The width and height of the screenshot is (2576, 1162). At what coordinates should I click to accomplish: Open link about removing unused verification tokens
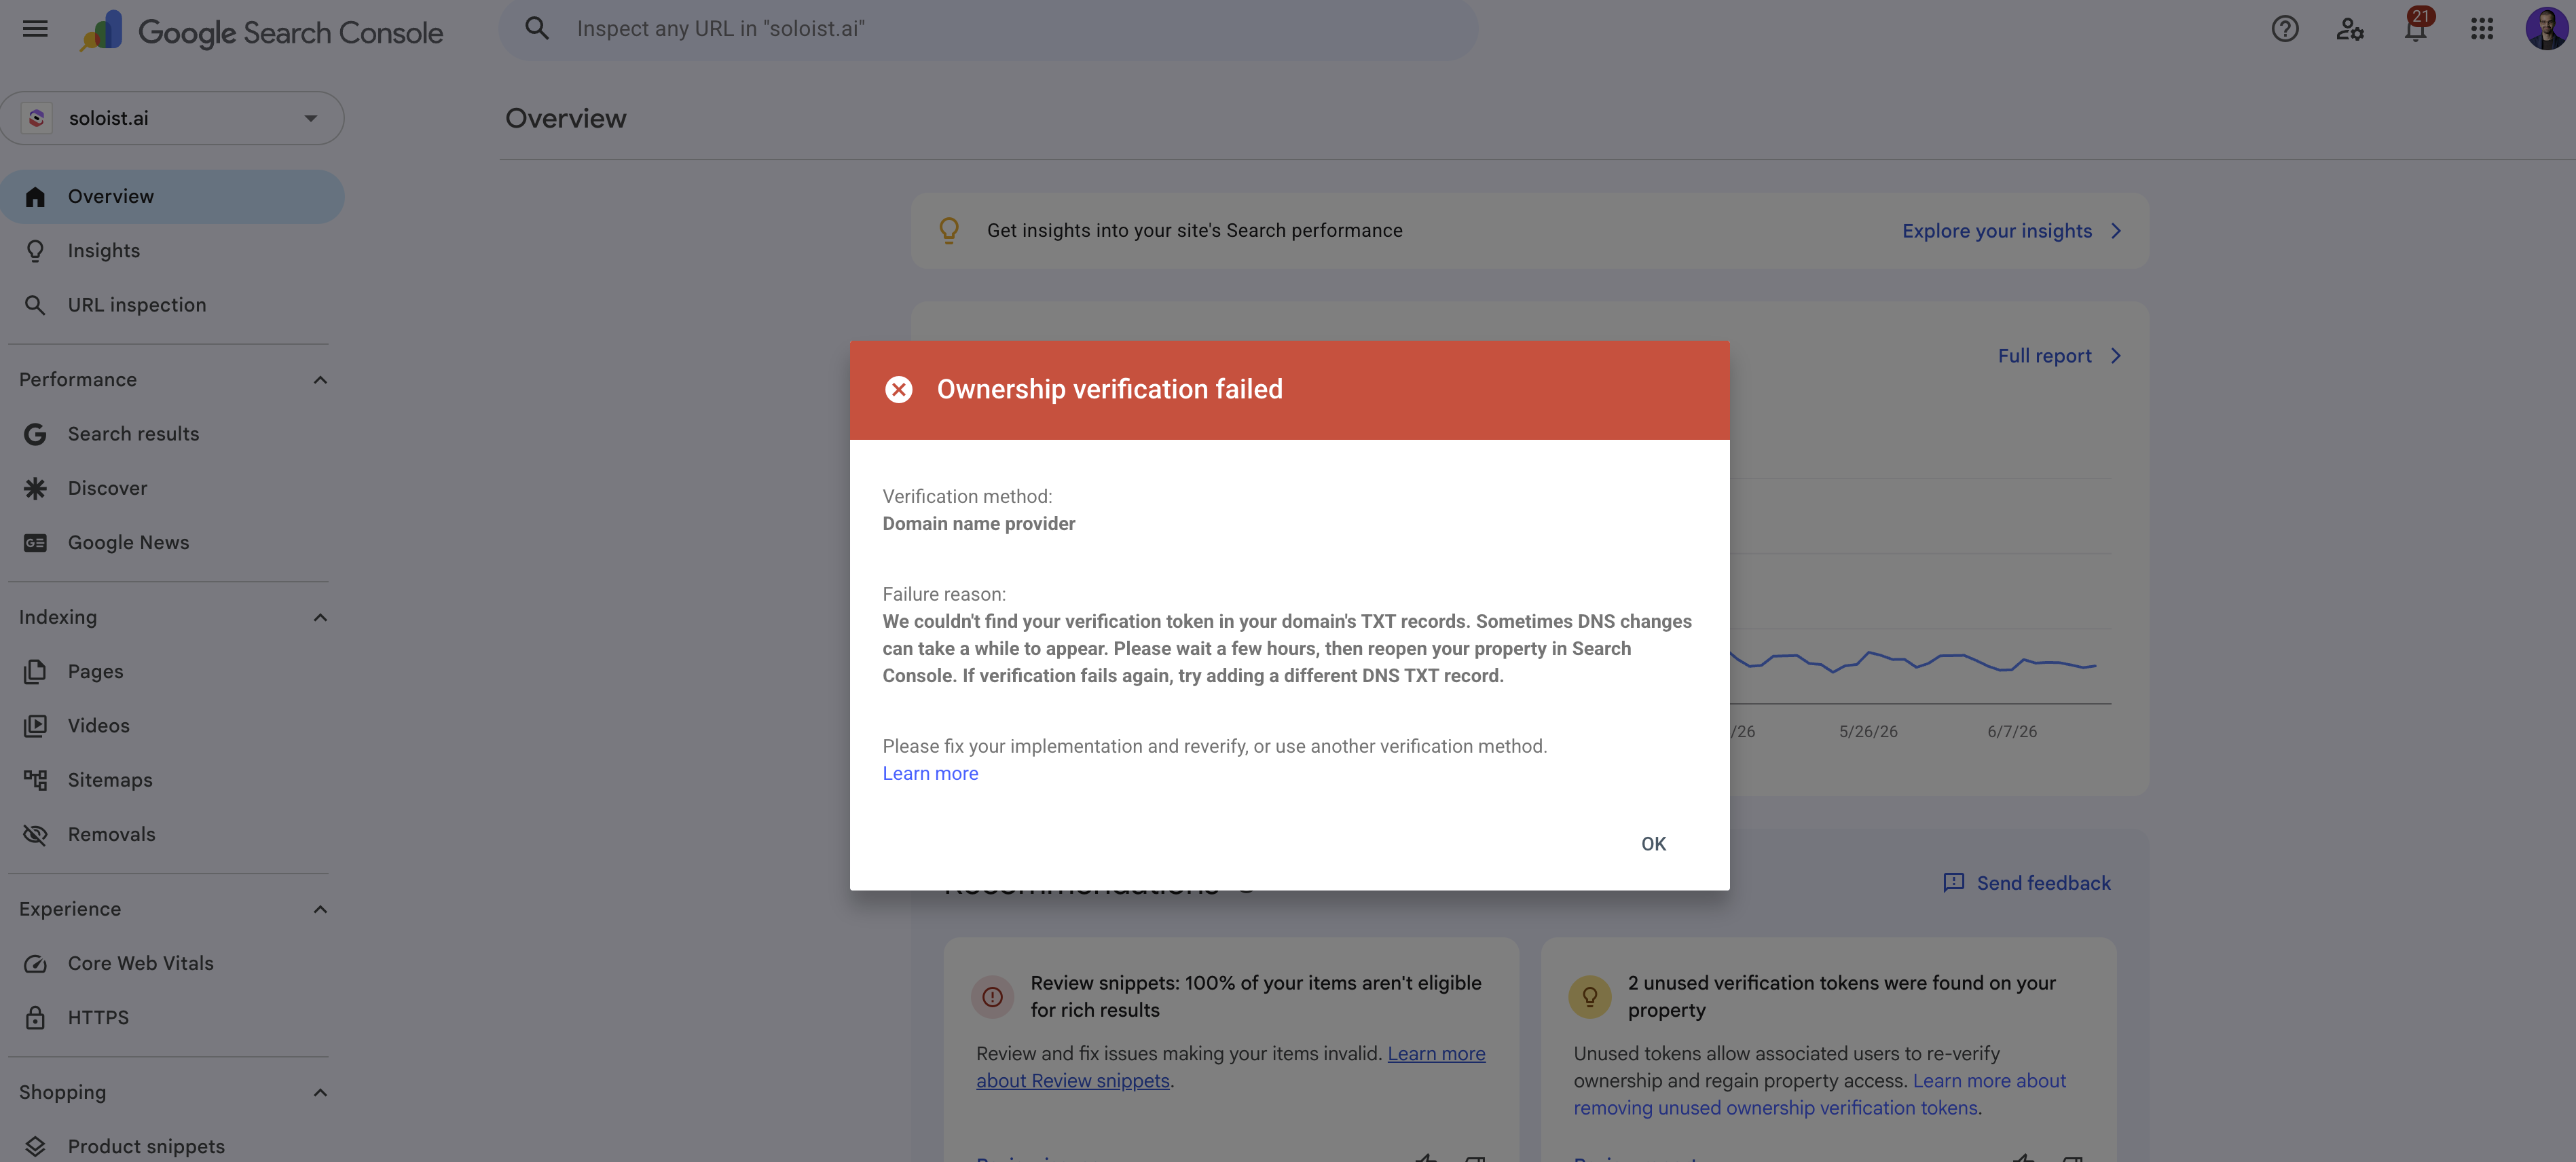coord(1820,1094)
